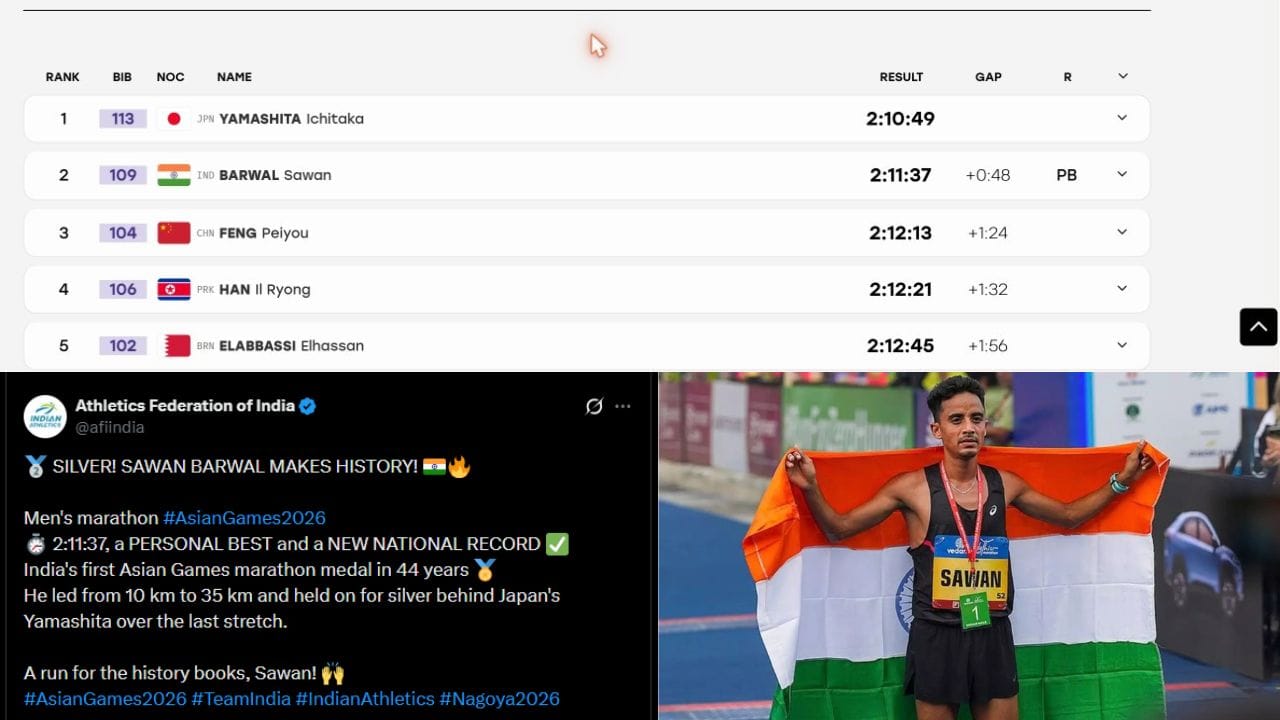Click the NAME column header

[234, 77]
